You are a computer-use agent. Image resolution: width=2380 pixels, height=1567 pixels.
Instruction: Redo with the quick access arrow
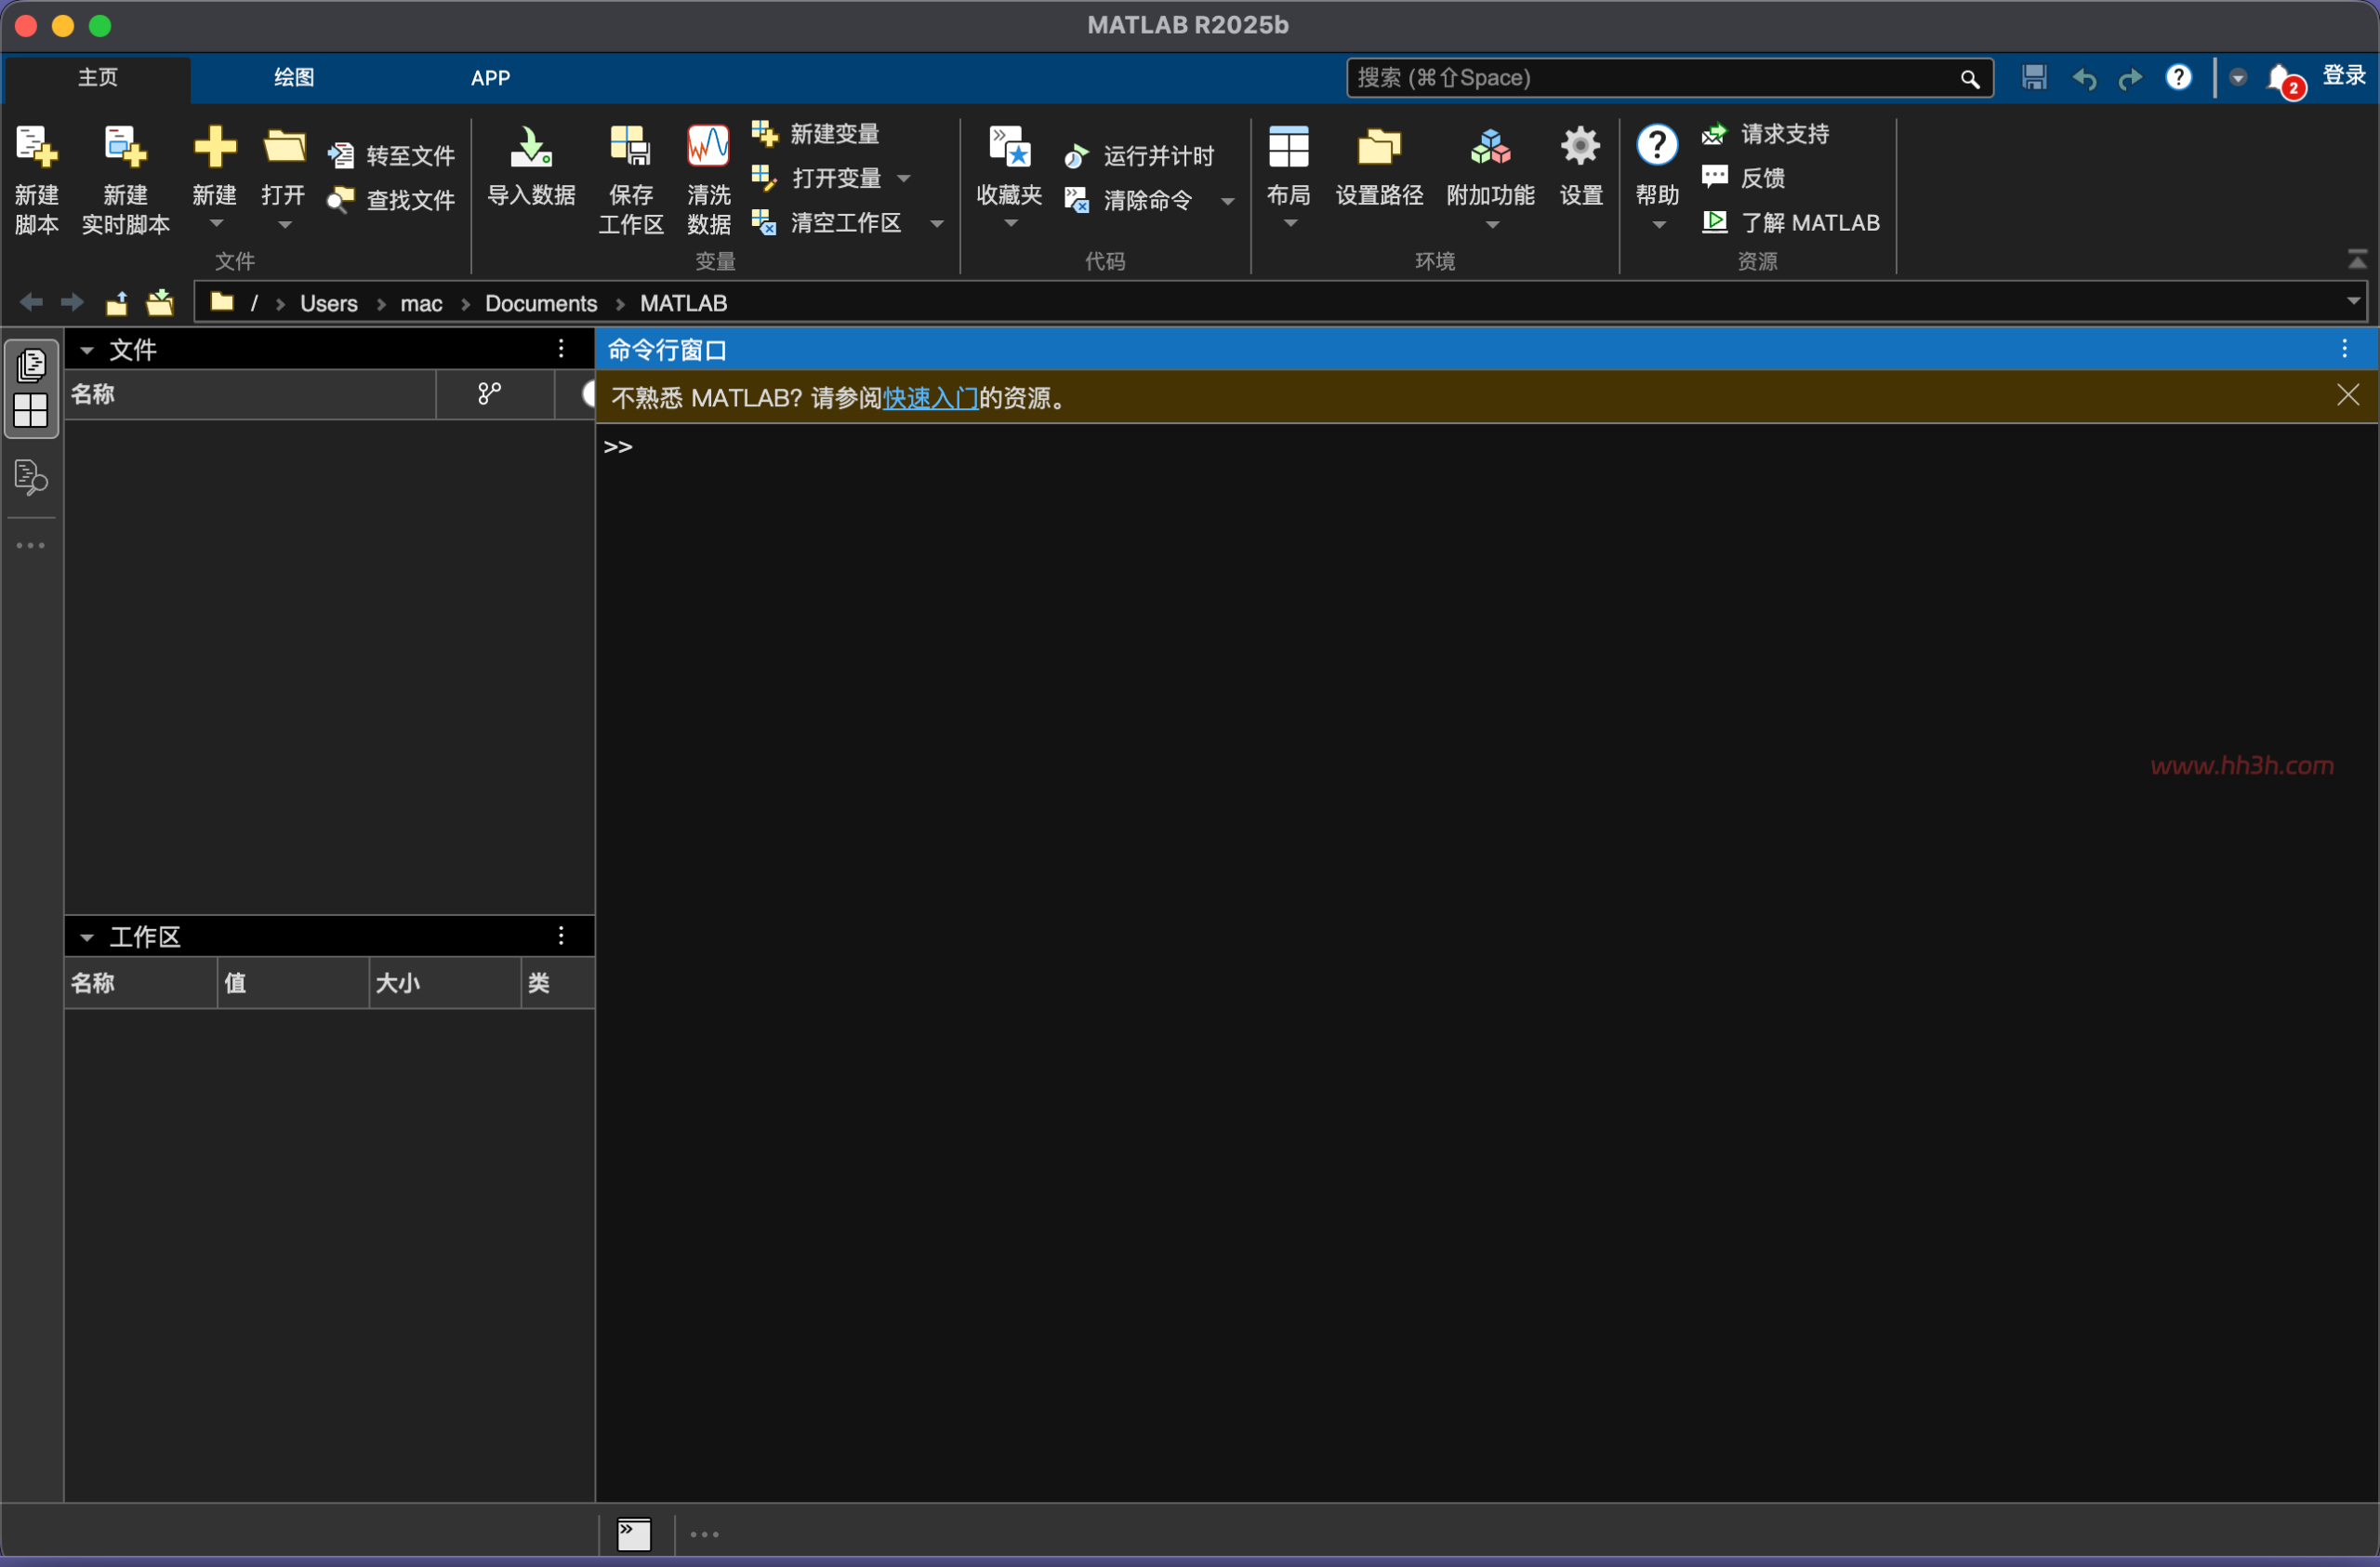(2130, 78)
